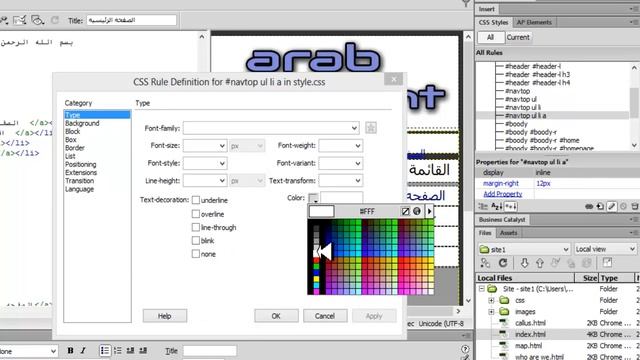Click the Add Property link
Screen dimensions: 640x360
(x=502, y=194)
